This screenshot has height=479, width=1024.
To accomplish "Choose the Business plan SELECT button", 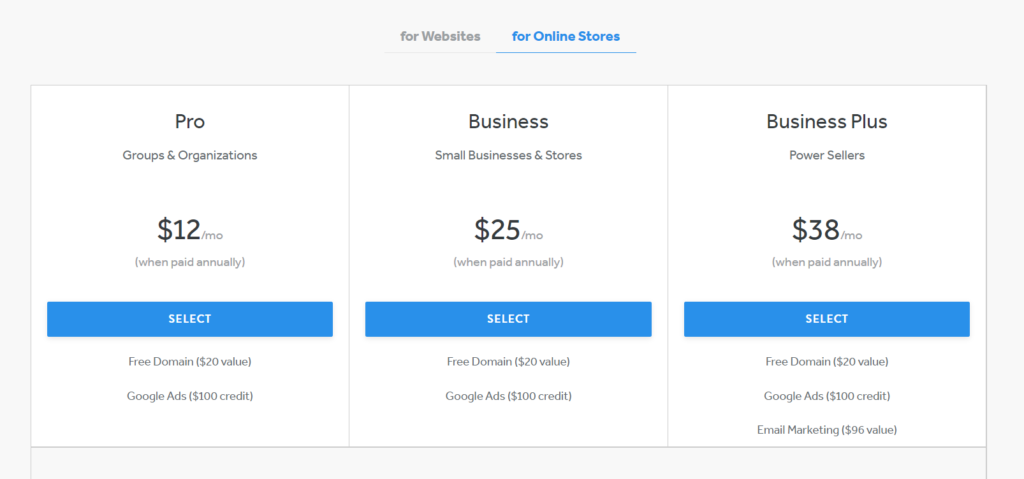I will tap(508, 319).
